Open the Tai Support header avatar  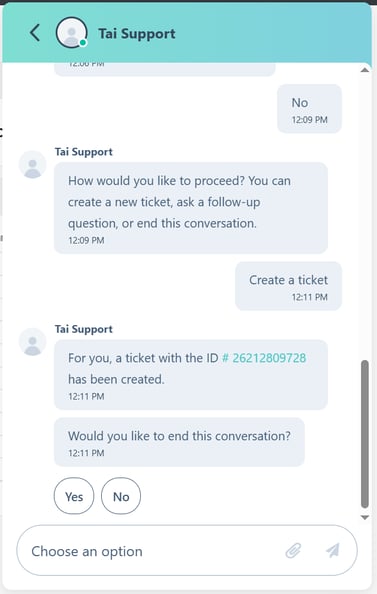tap(71, 33)
